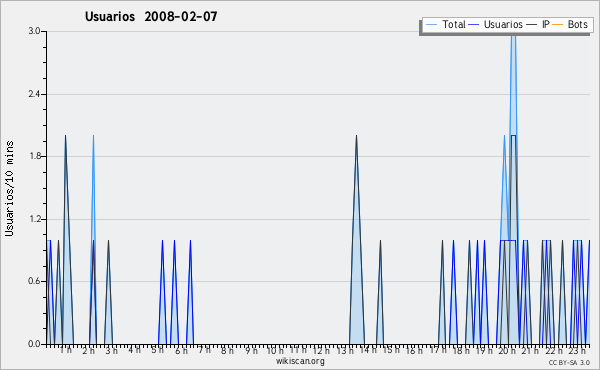This screenshot has width=600, height=370.
Task: Click the '20 h' x-axis label
Action: point(507,350)
